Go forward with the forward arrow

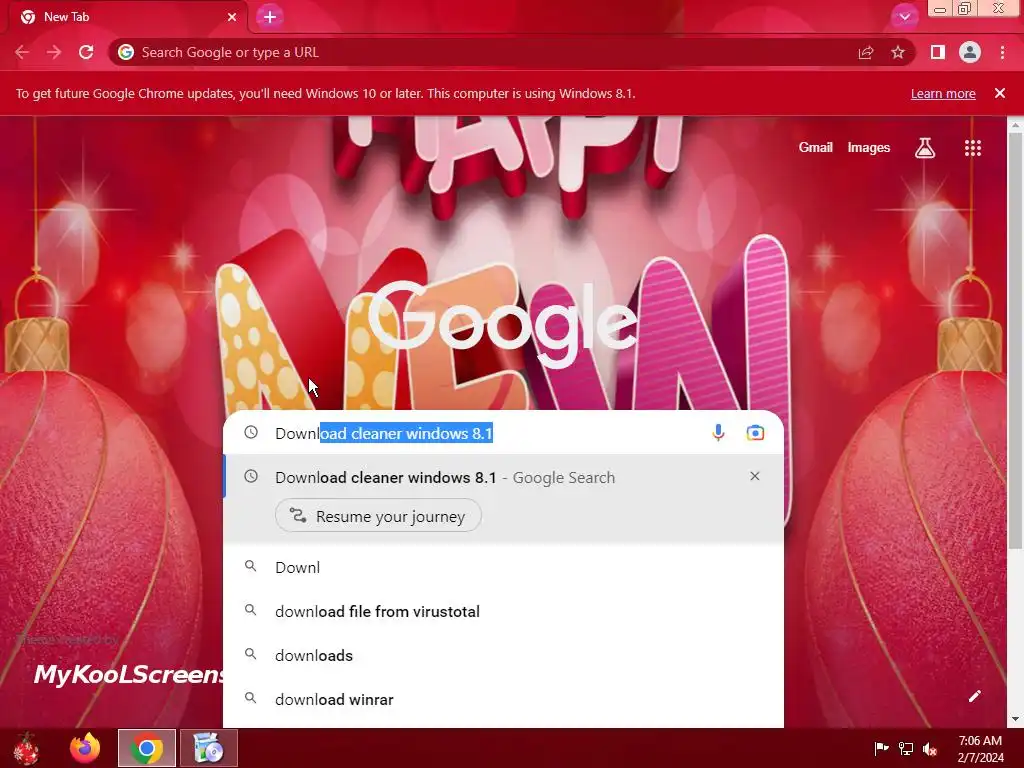(x=54, y=52)
